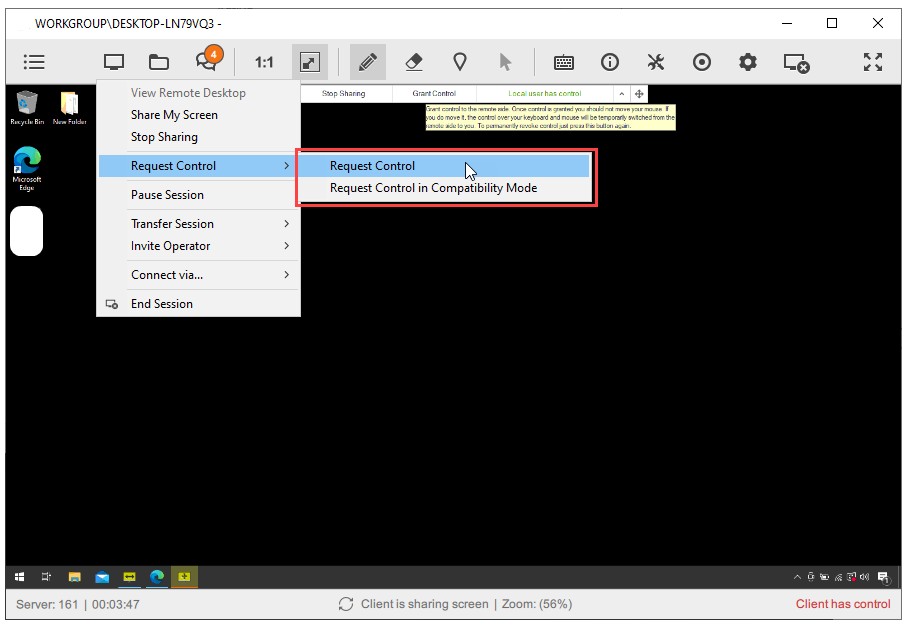Collapse the control bar via its chevron
Screen dimensions: 911x625
point(621,93)
